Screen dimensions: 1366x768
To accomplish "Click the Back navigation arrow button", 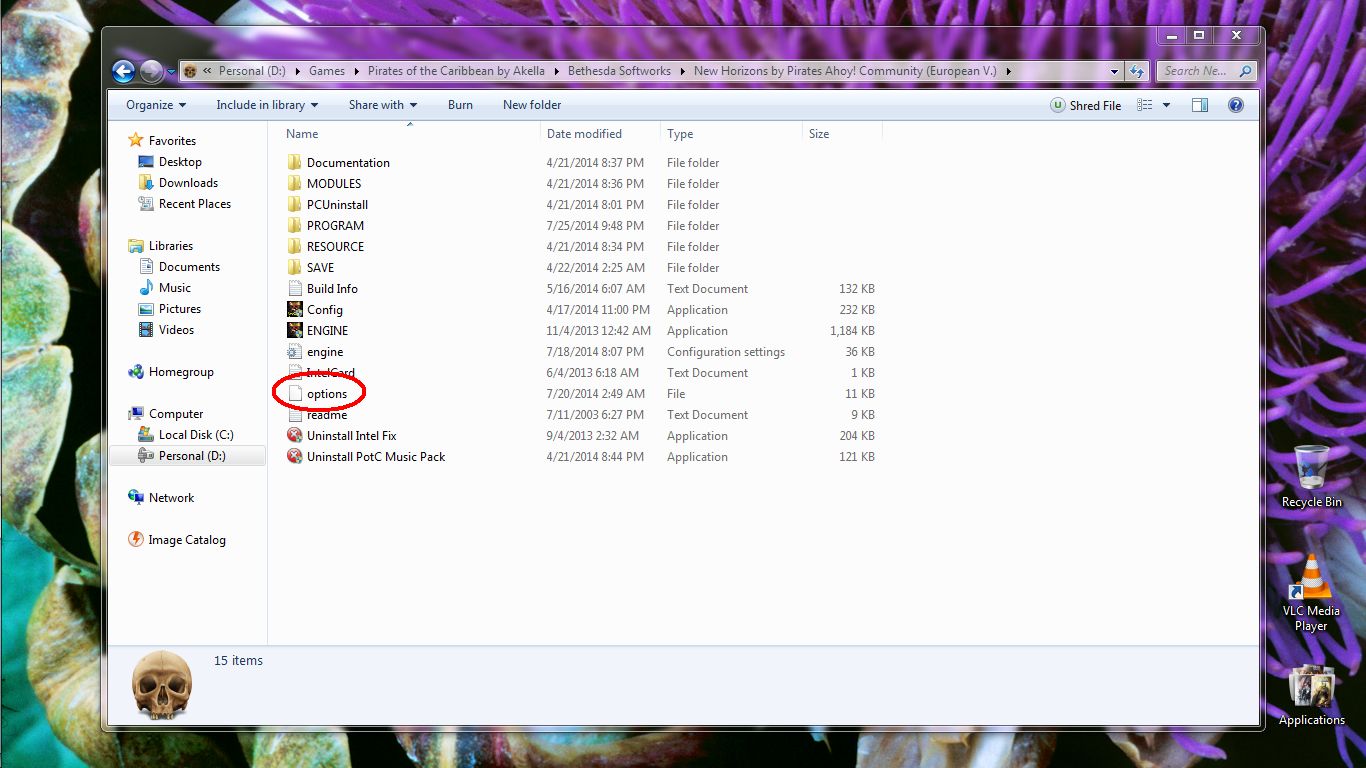I will (124, 71).
